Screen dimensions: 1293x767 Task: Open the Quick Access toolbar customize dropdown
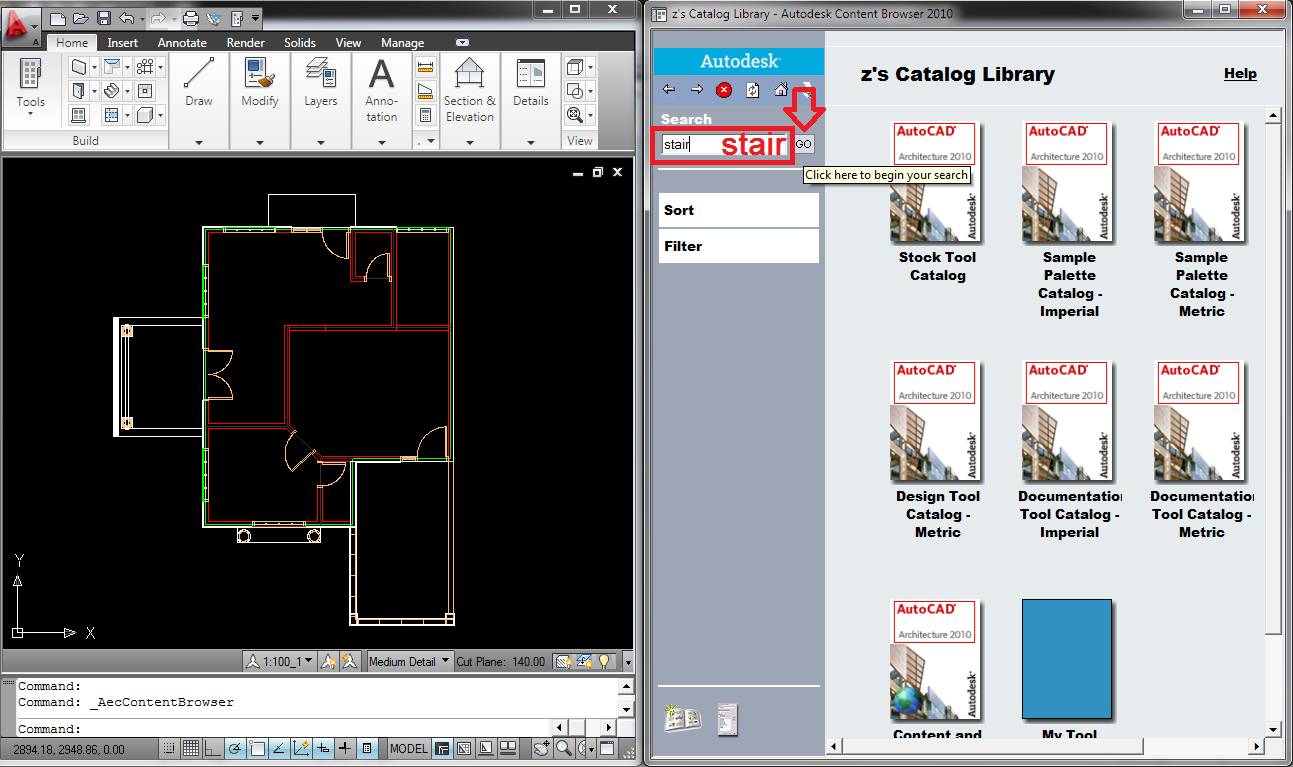tap(256, 18)
